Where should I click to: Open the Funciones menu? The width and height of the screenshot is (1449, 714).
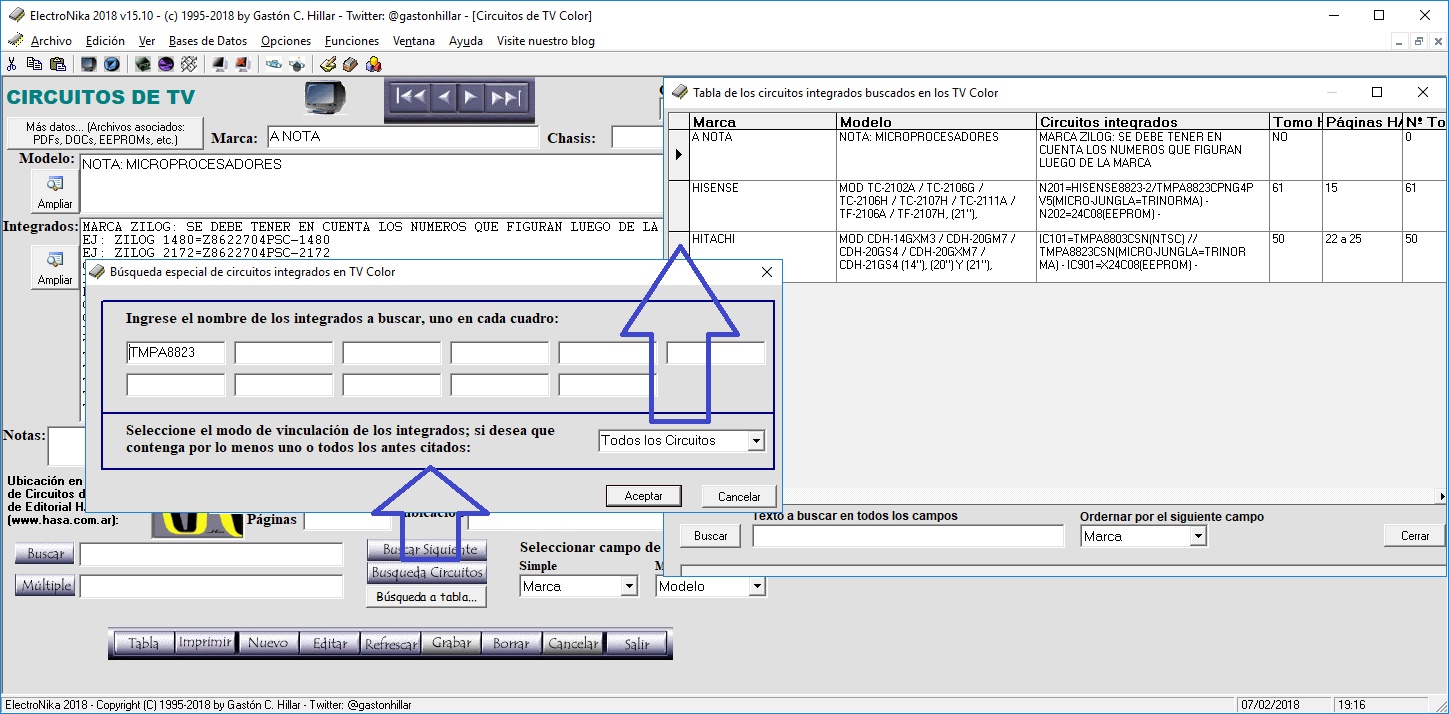(x=352, y=41)
